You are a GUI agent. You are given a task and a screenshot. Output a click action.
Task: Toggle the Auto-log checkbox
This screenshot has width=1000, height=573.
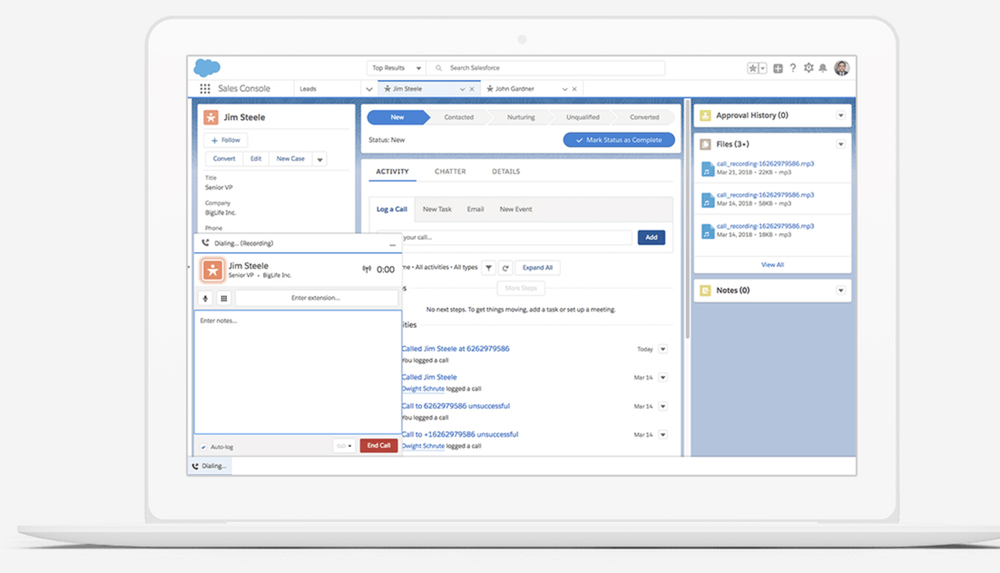coord(203,447)
